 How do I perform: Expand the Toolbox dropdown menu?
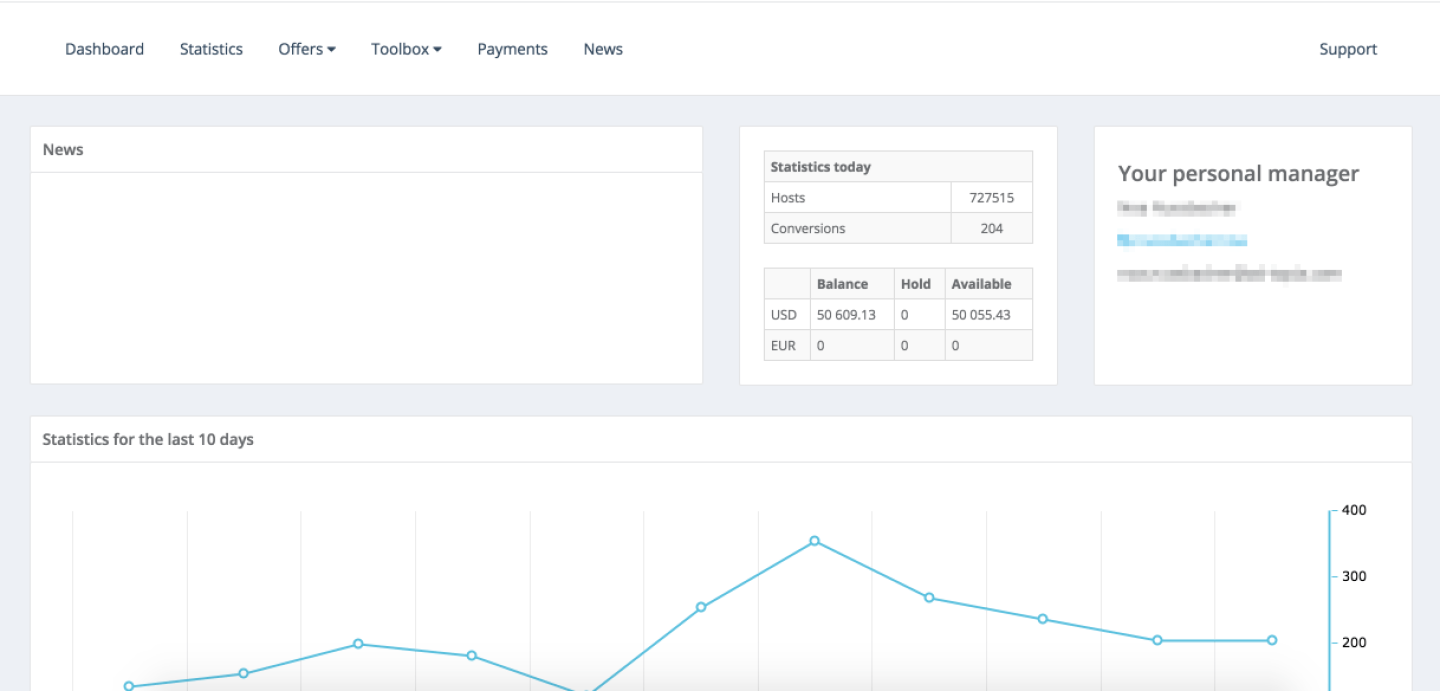pyautogui.click(x=405, y=49)
